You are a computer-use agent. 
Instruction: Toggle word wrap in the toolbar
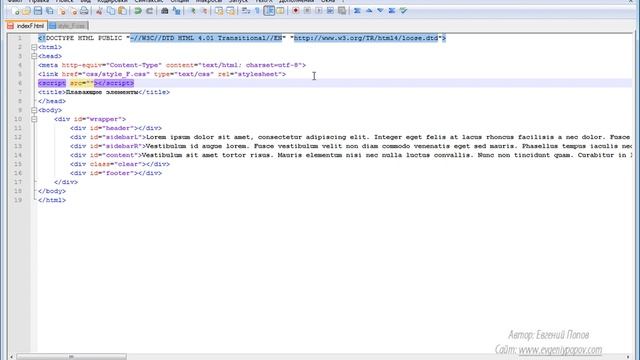coord(246,11)
